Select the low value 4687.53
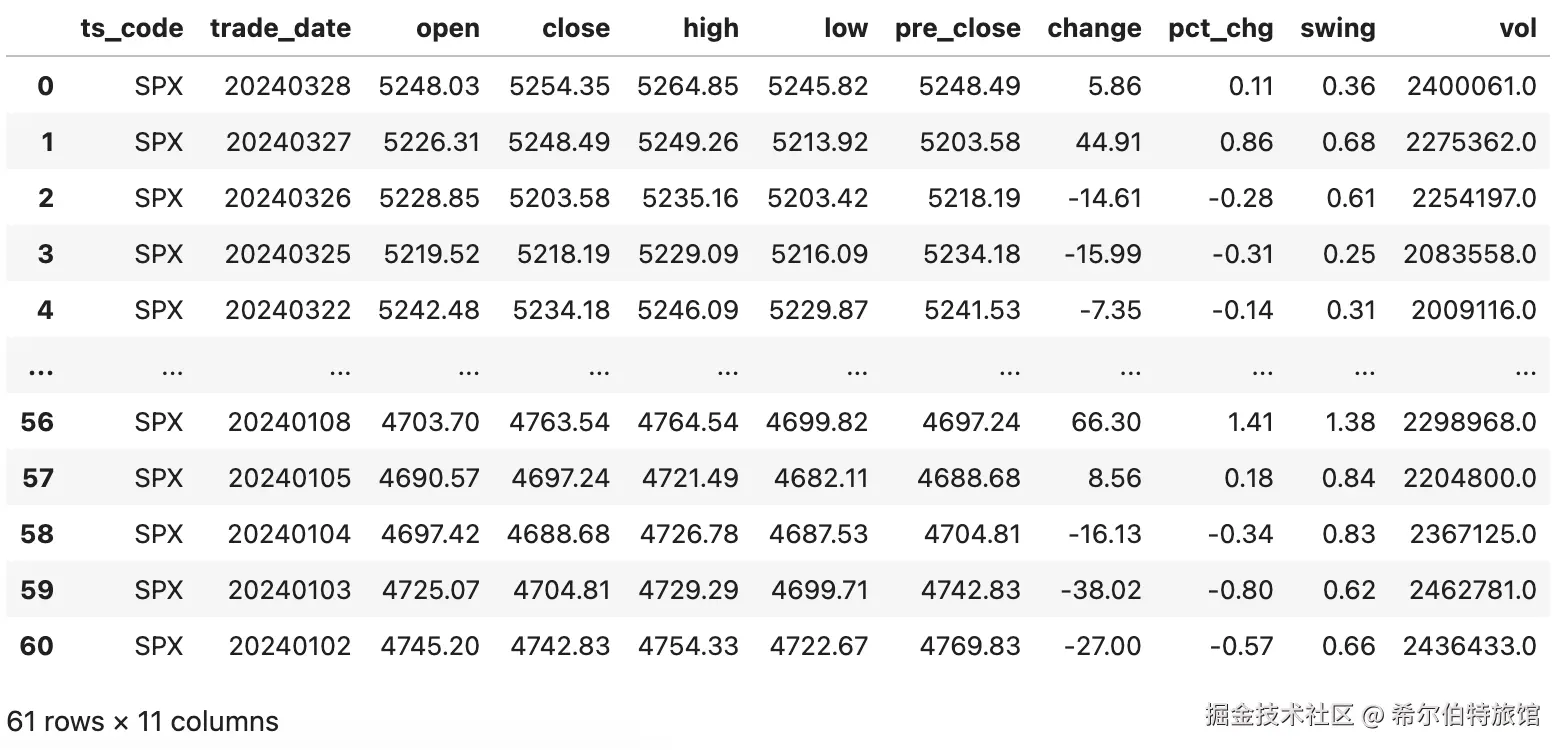This screenshot has height=750, width=1562. (818, 534)
